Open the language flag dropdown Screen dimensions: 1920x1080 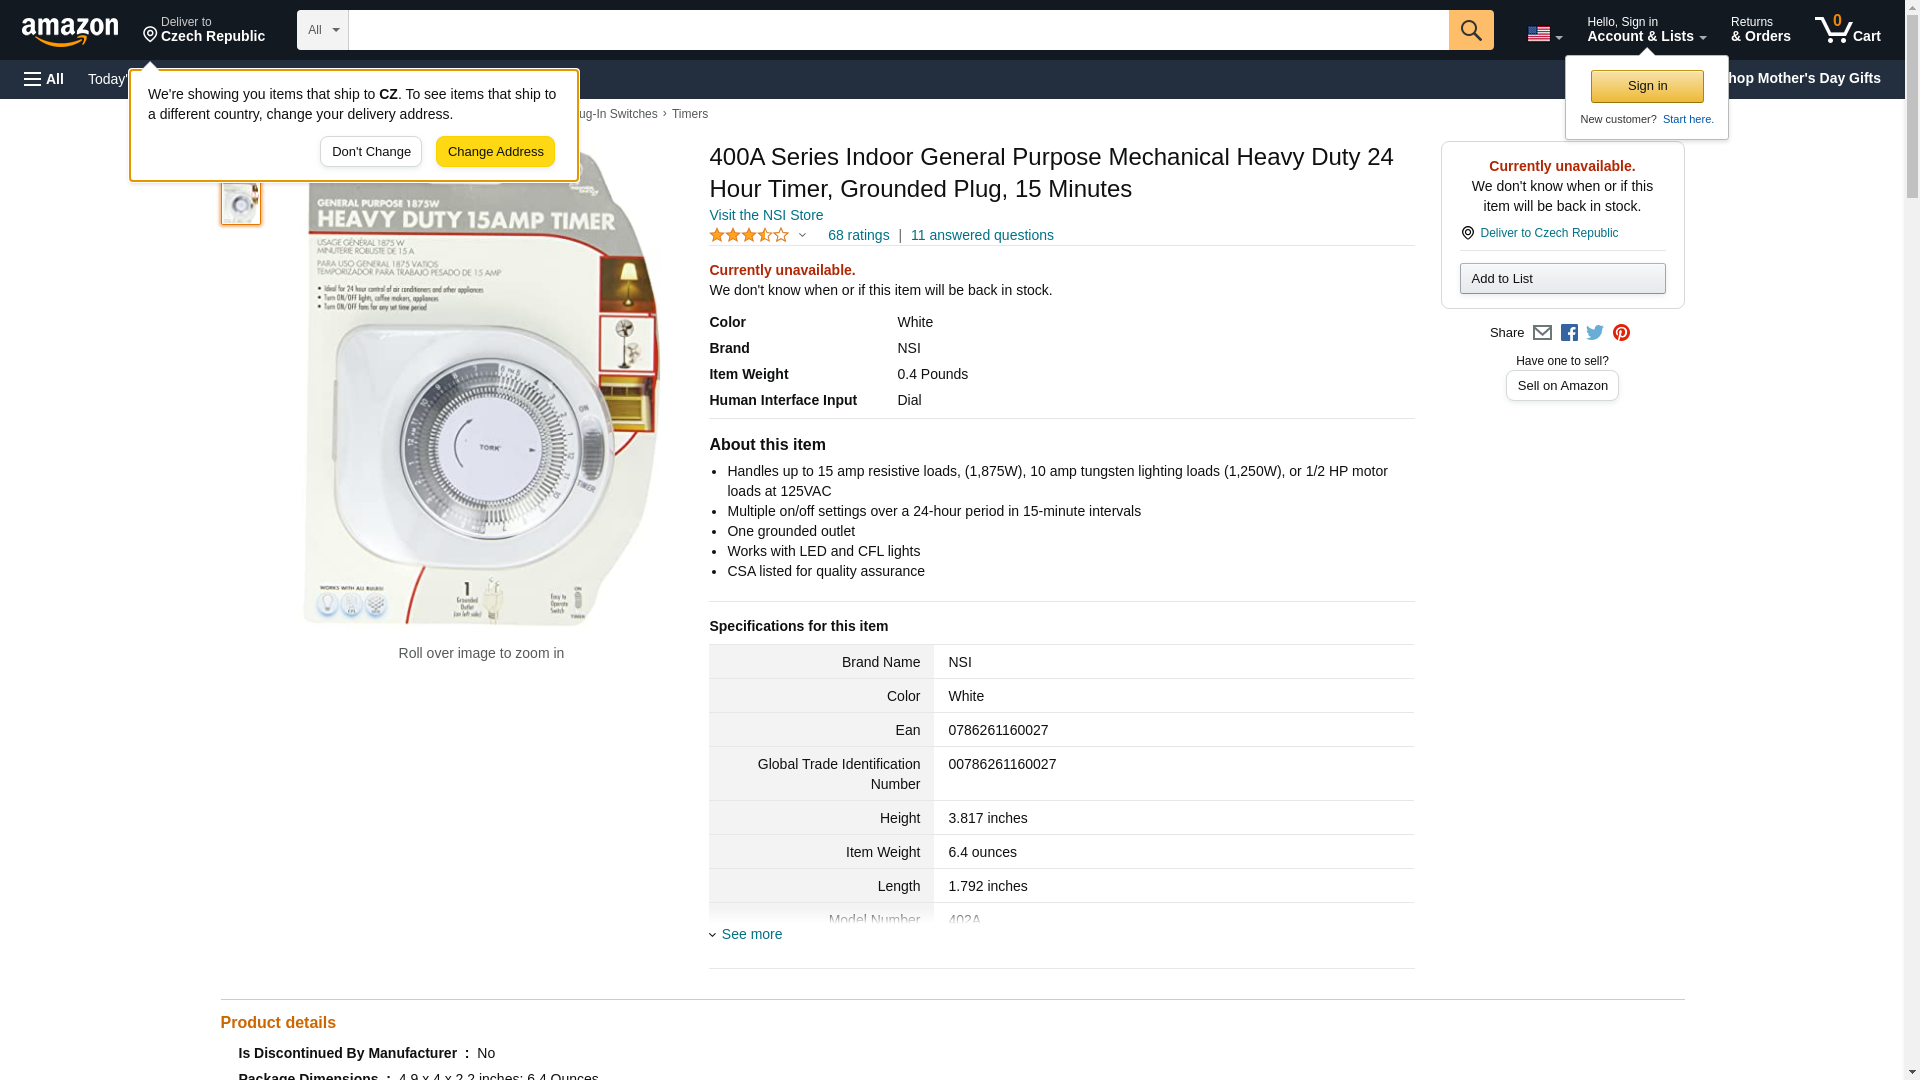pyautogui.click(x=1544, y=34)
